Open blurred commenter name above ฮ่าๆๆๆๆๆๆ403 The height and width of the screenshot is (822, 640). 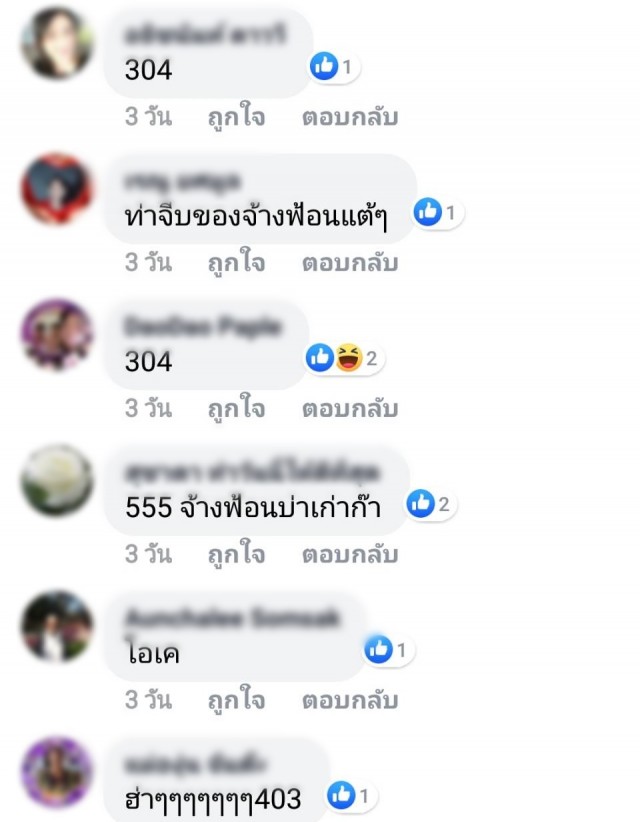tap(195, 764)
